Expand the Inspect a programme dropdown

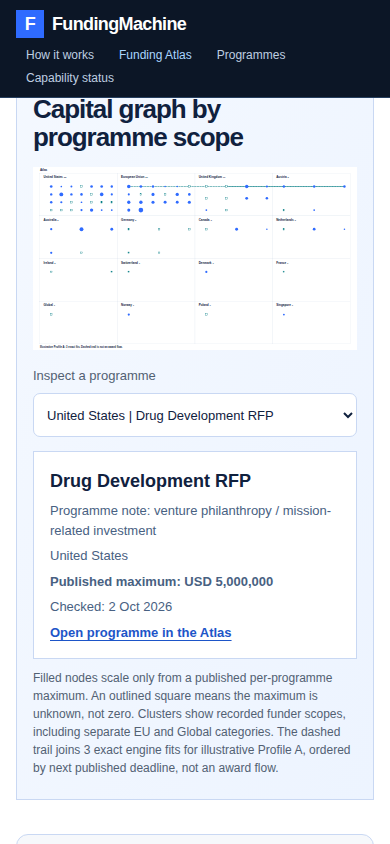pyautogui.click(x=195, y=415)
